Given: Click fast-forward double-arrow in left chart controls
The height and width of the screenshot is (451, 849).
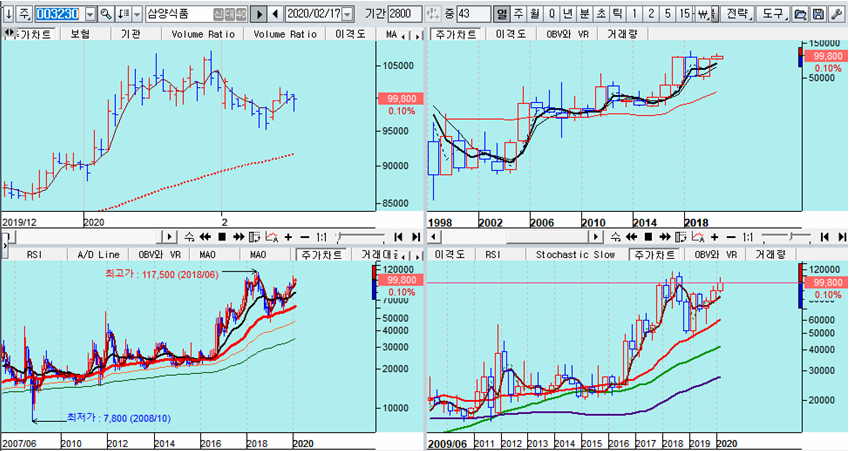Looking at the screenshot, I should [x=238, y=237].
